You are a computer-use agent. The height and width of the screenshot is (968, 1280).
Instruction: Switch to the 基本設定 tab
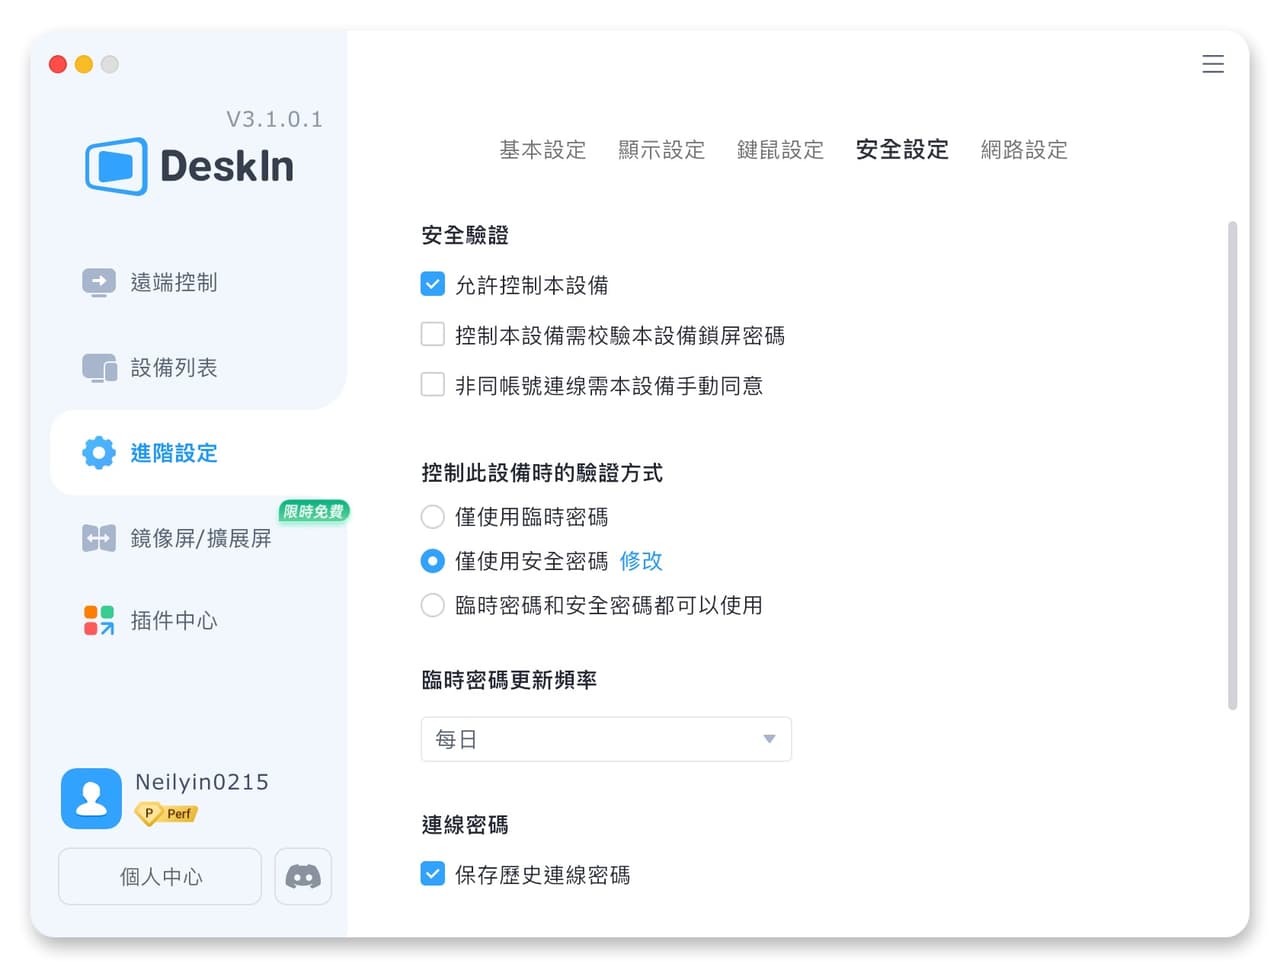pyautogui.click(x=543, y=150)
